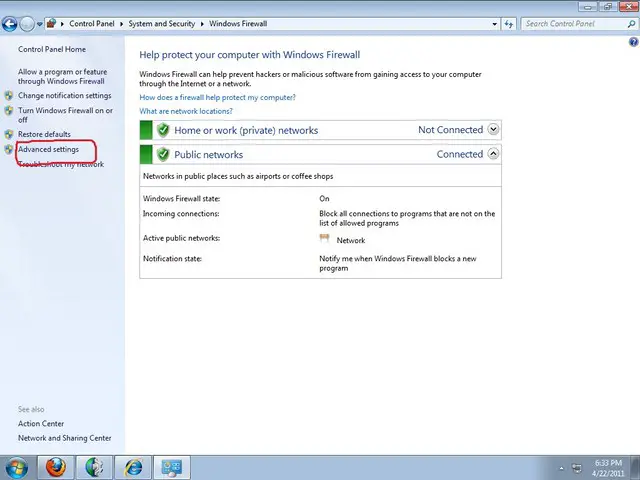Click the Network bench icon
640x480 pixels.
(324, 238)
